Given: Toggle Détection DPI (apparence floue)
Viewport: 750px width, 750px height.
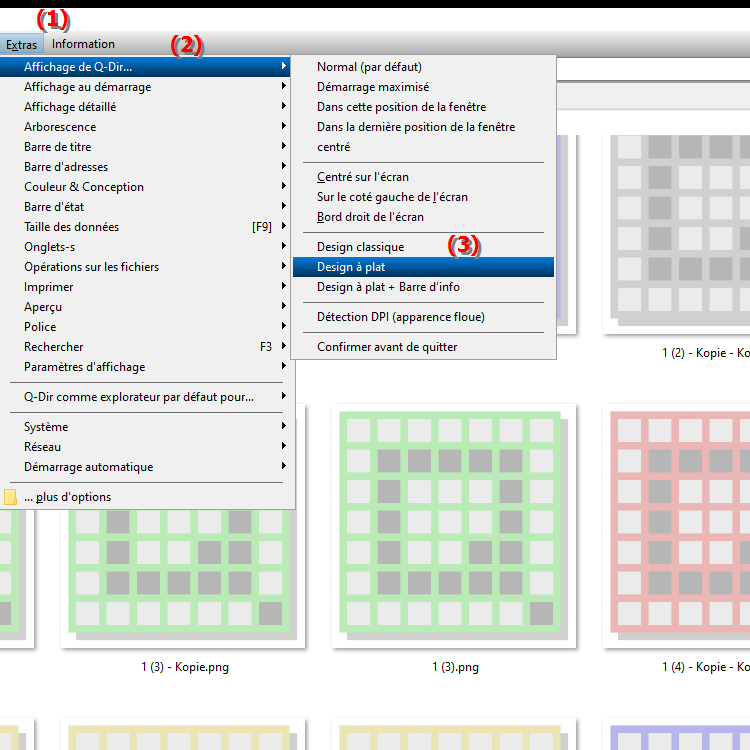Looking at the screenshot, I should (x=423, y=317).
